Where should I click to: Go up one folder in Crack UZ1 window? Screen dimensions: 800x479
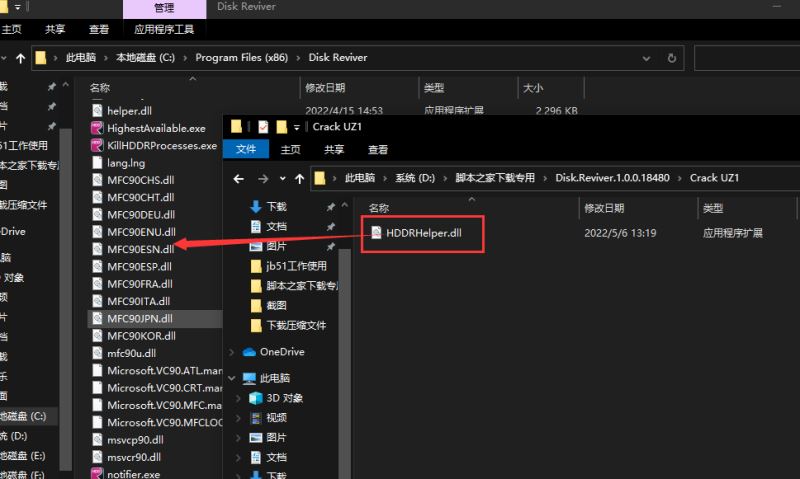coord(299,179)
